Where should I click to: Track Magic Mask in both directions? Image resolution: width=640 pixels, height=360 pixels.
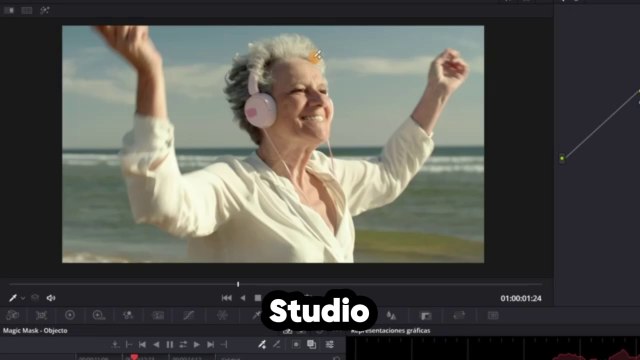(183, 345)
